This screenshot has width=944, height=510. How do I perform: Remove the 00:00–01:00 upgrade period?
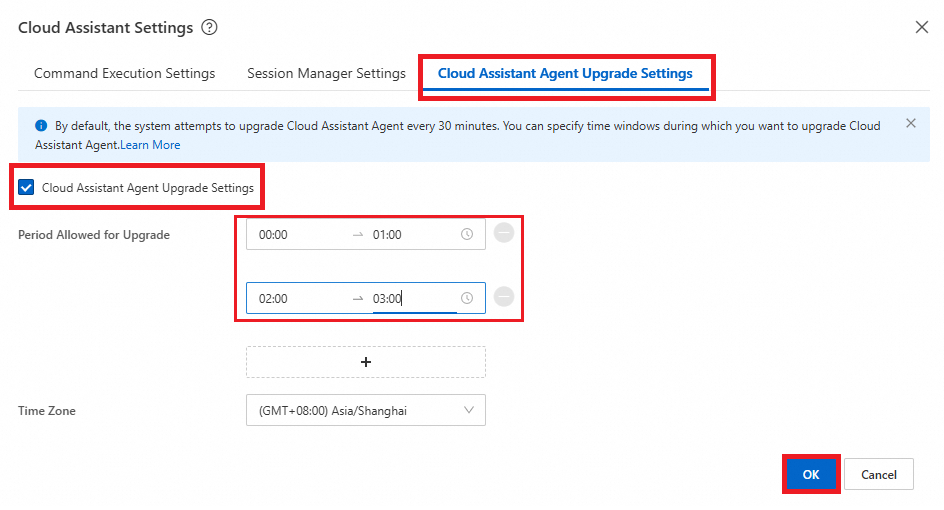click(x=504, y=233)
